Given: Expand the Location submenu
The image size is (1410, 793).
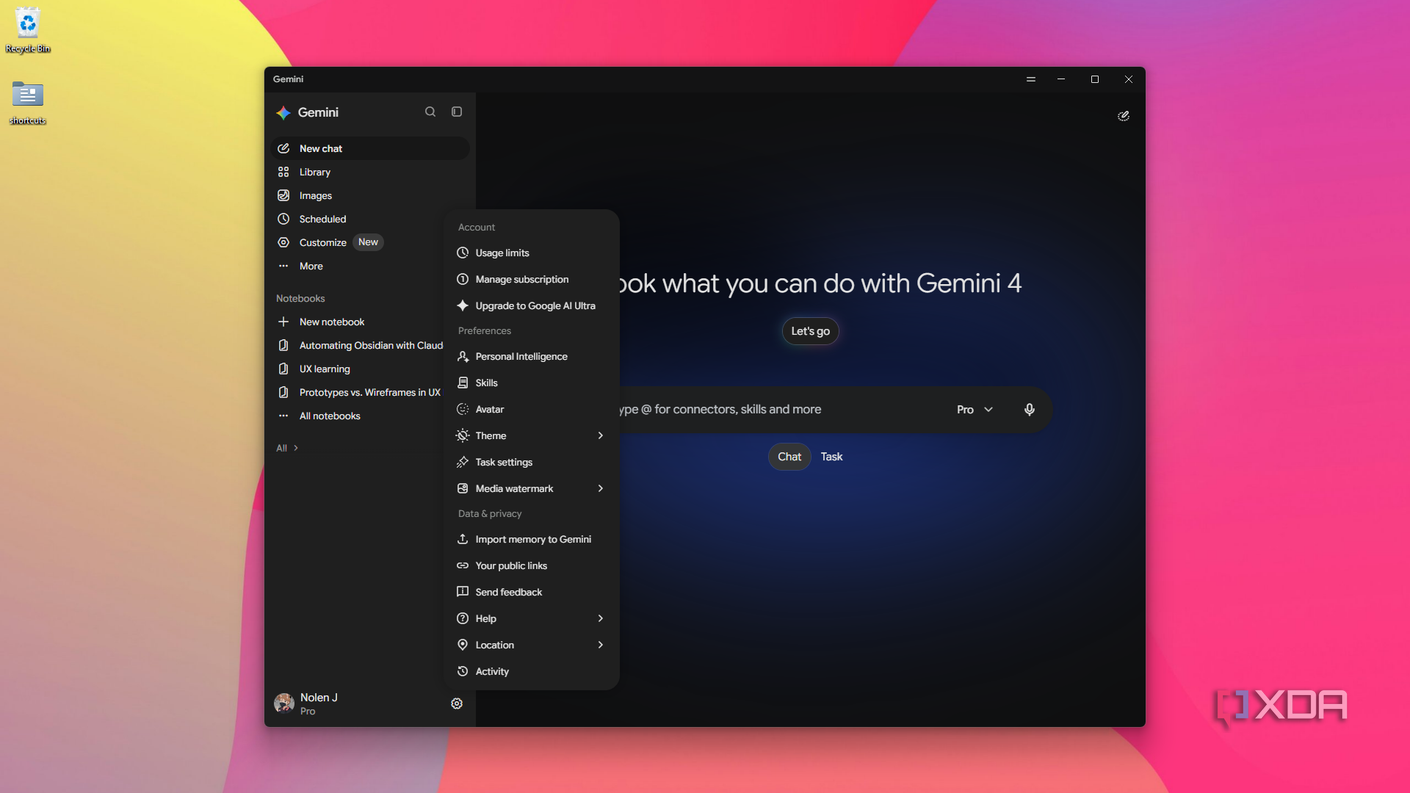Looking at the screenshot, I should (x=532, y=645).
